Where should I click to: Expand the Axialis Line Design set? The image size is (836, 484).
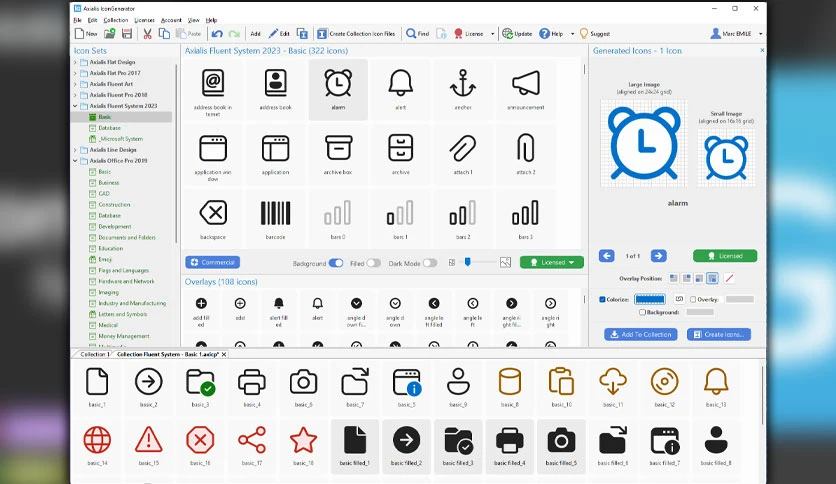tap(75, 150)
